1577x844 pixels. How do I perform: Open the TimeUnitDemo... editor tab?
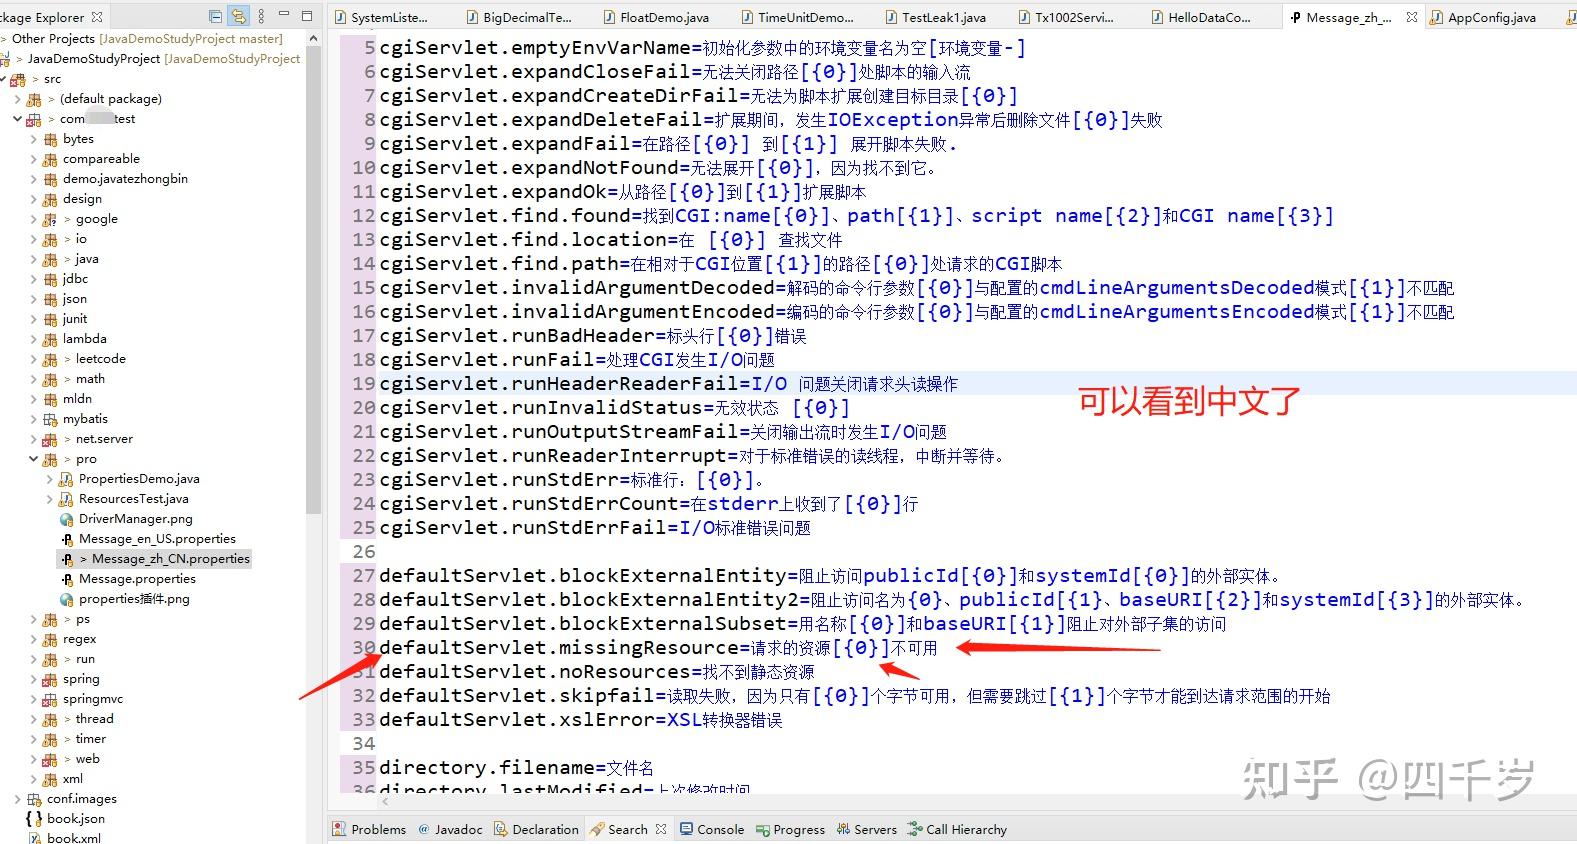797,17
